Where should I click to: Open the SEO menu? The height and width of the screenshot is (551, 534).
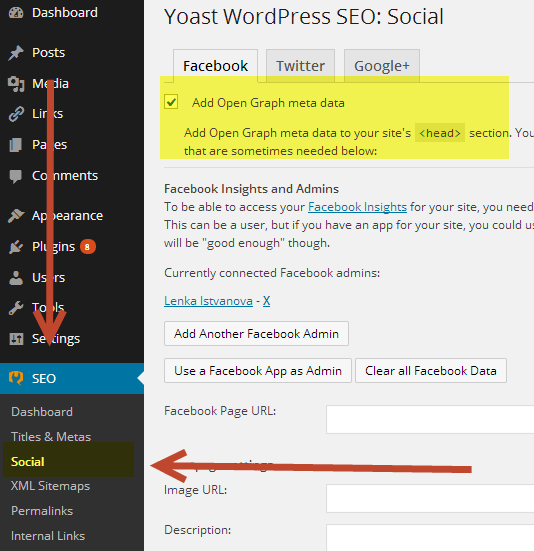[x=72, y=378]
